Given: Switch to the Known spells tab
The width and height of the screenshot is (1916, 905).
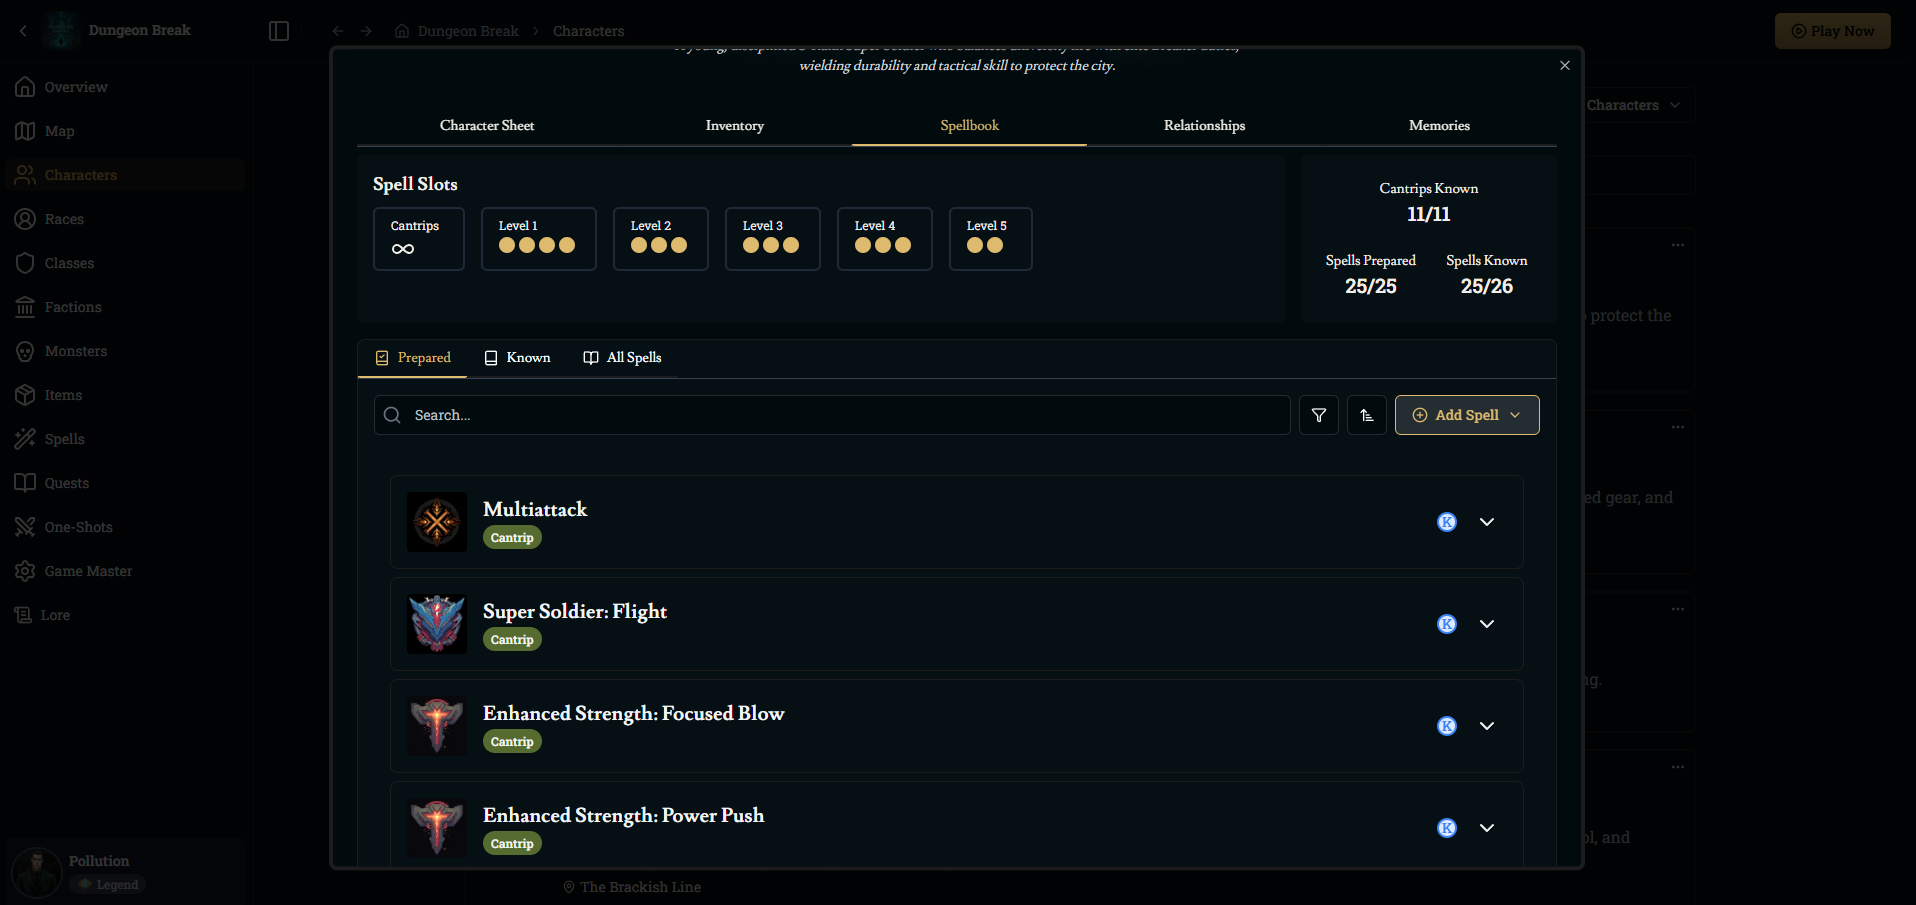Looking at the screenshot, I should 517,358.
